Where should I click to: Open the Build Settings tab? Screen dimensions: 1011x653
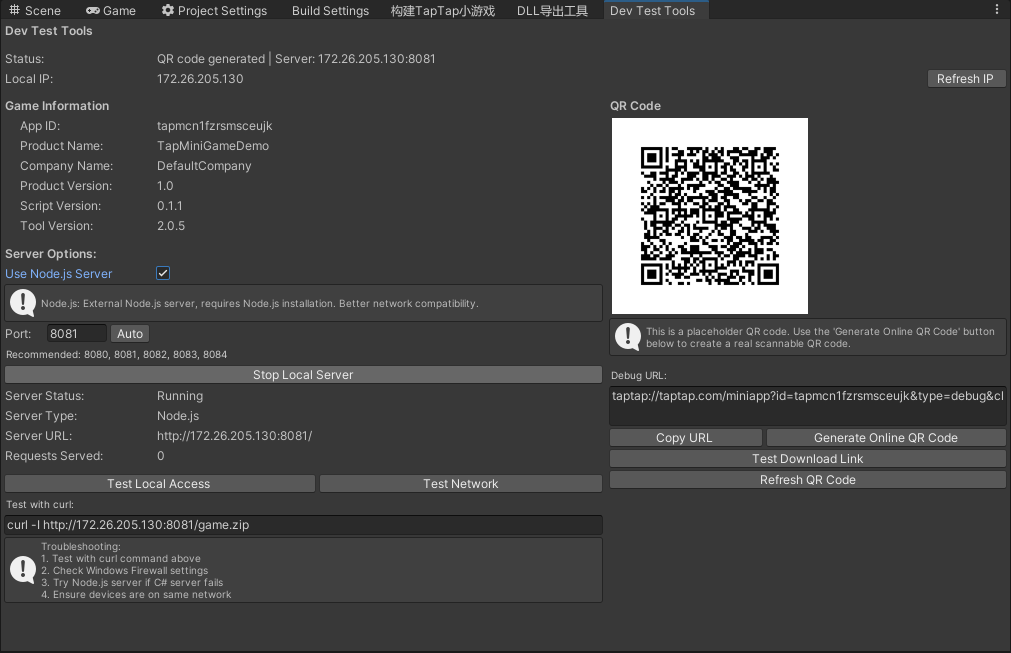(330, 10)
